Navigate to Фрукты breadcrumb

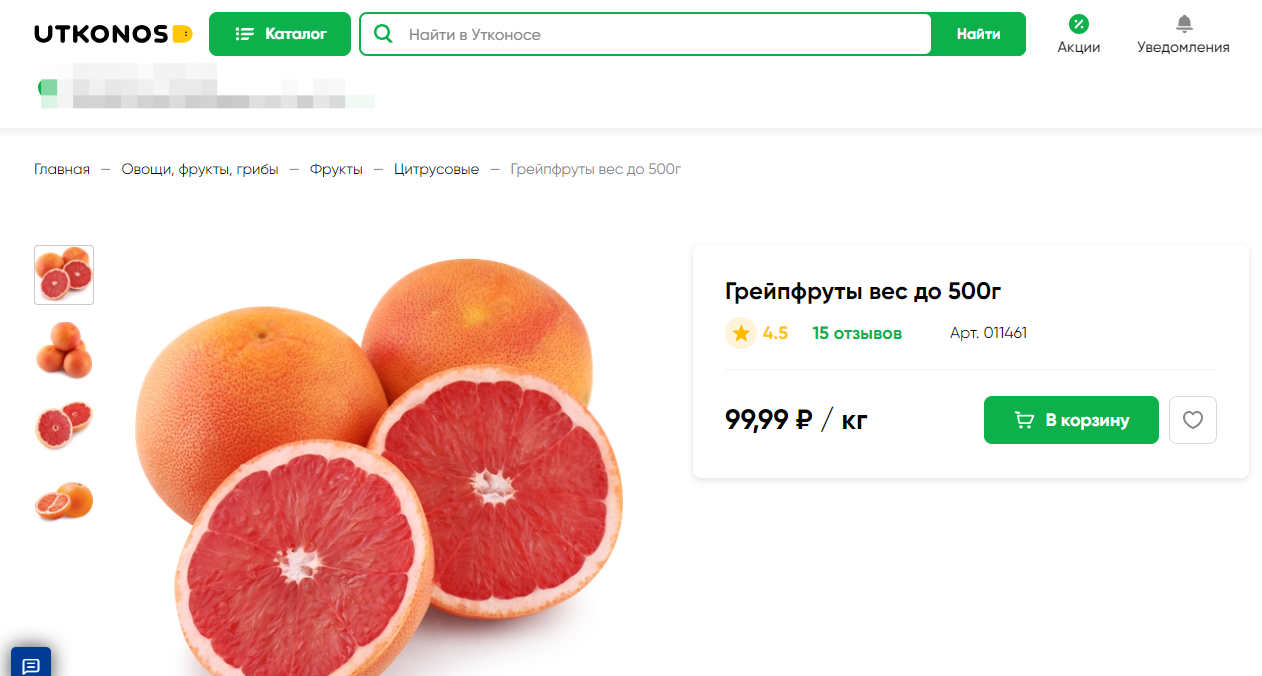point(336,169)
